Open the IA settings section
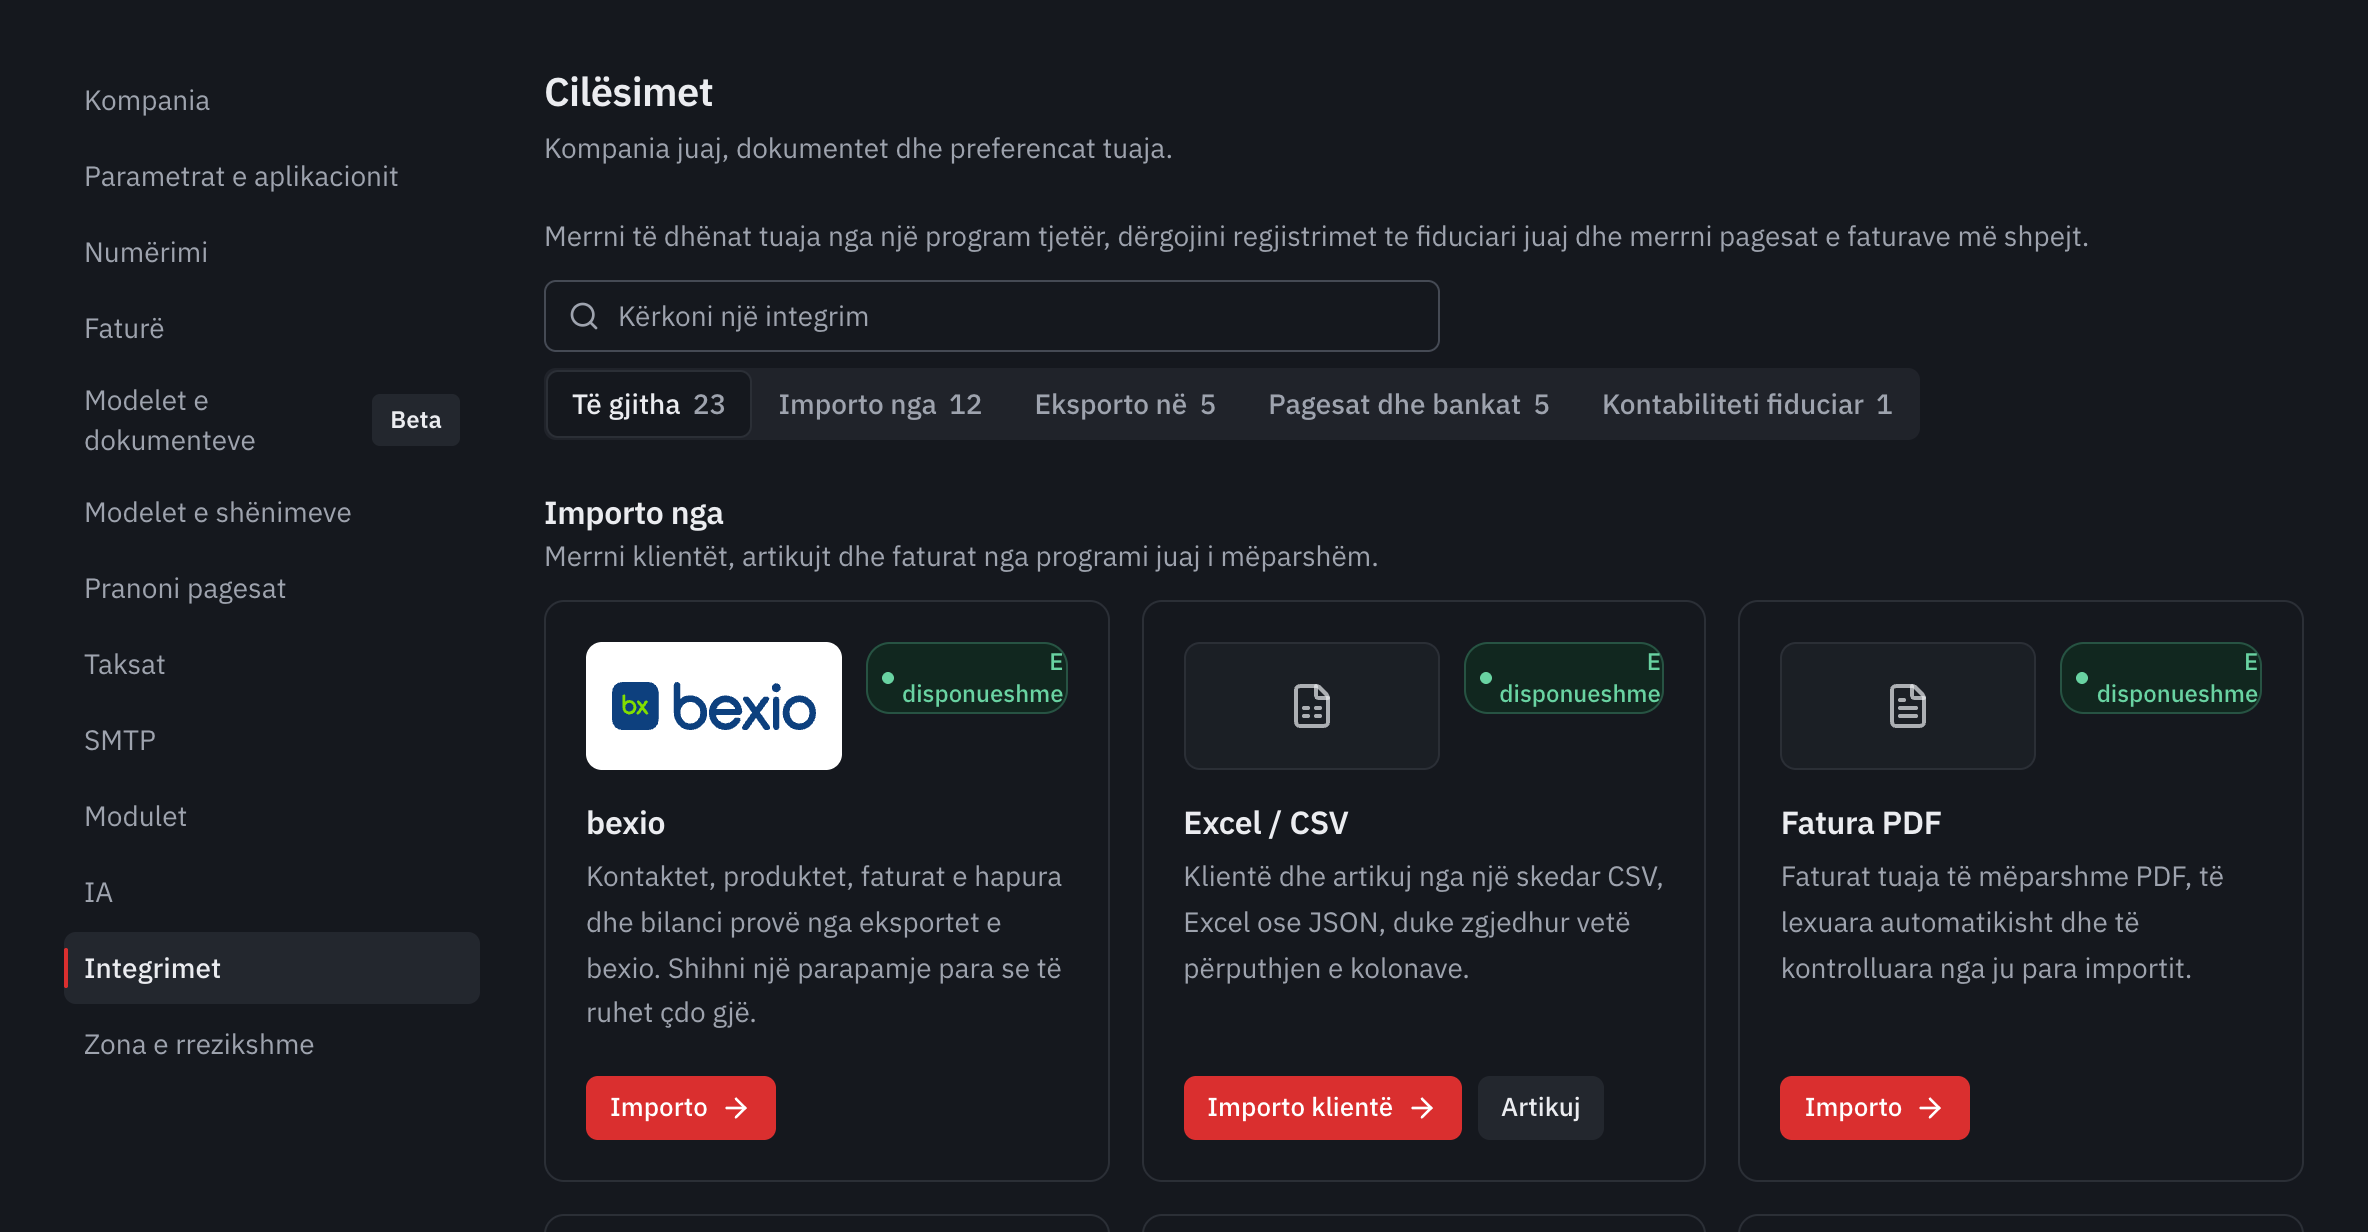 coord(272,892)
